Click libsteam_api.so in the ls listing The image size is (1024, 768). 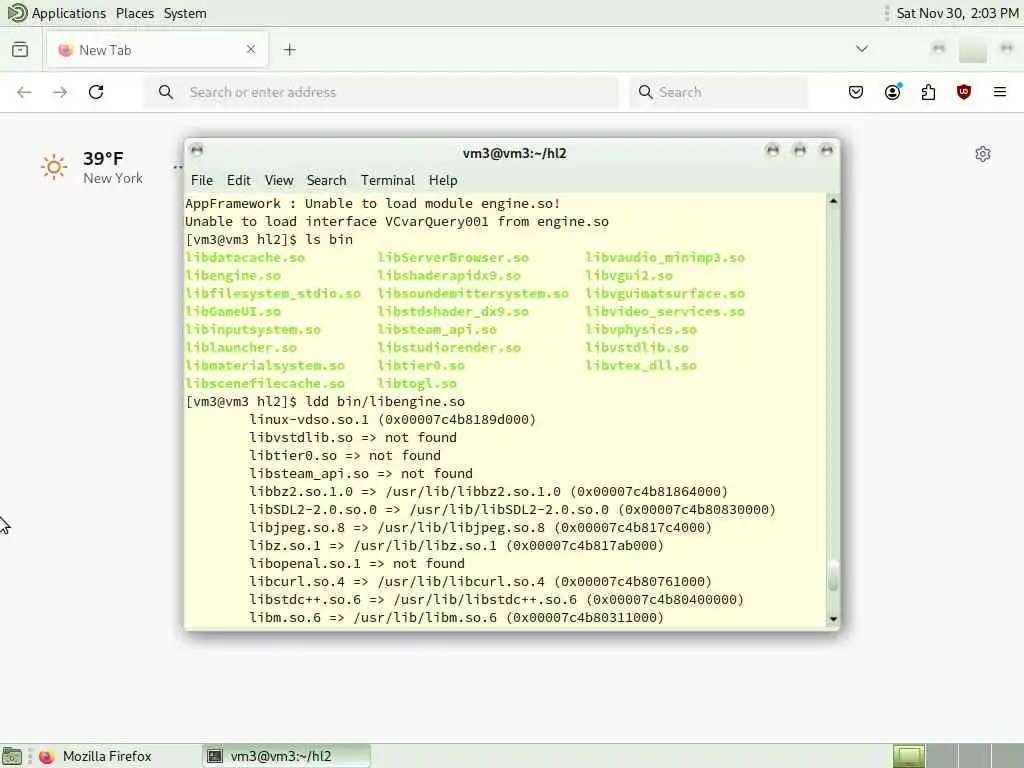(437, 330)
